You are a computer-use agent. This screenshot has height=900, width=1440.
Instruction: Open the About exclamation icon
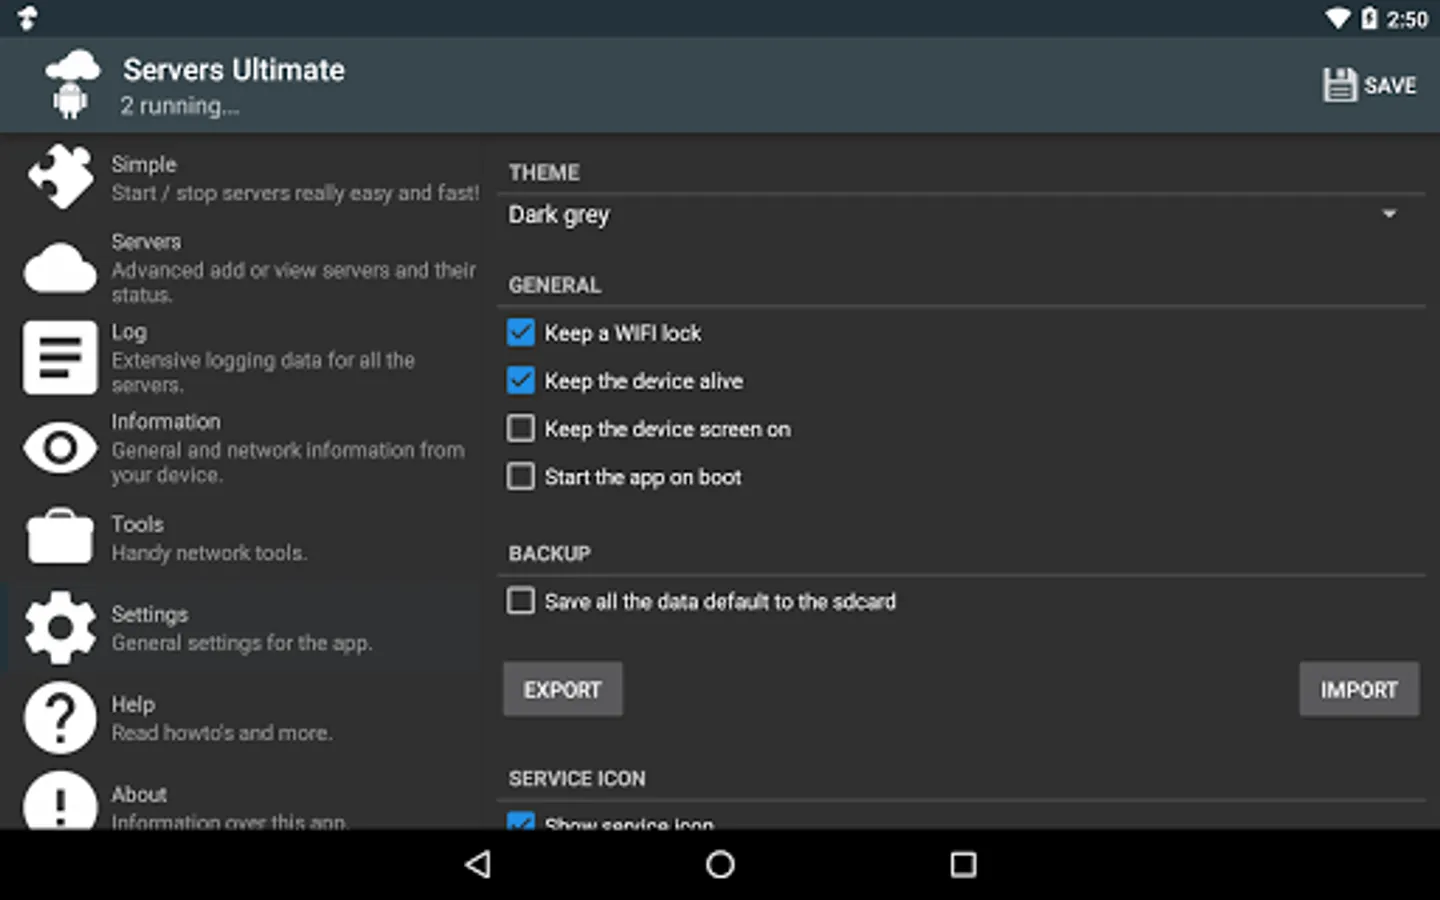(x=60, y=801)
